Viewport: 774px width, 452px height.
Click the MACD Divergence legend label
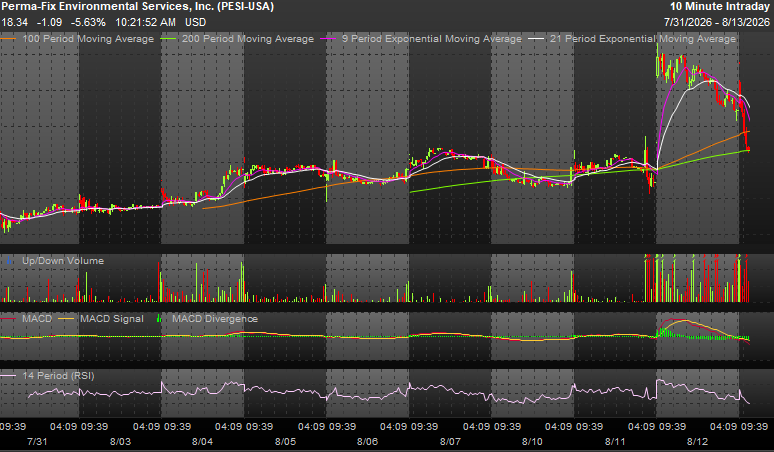(215, 319)
